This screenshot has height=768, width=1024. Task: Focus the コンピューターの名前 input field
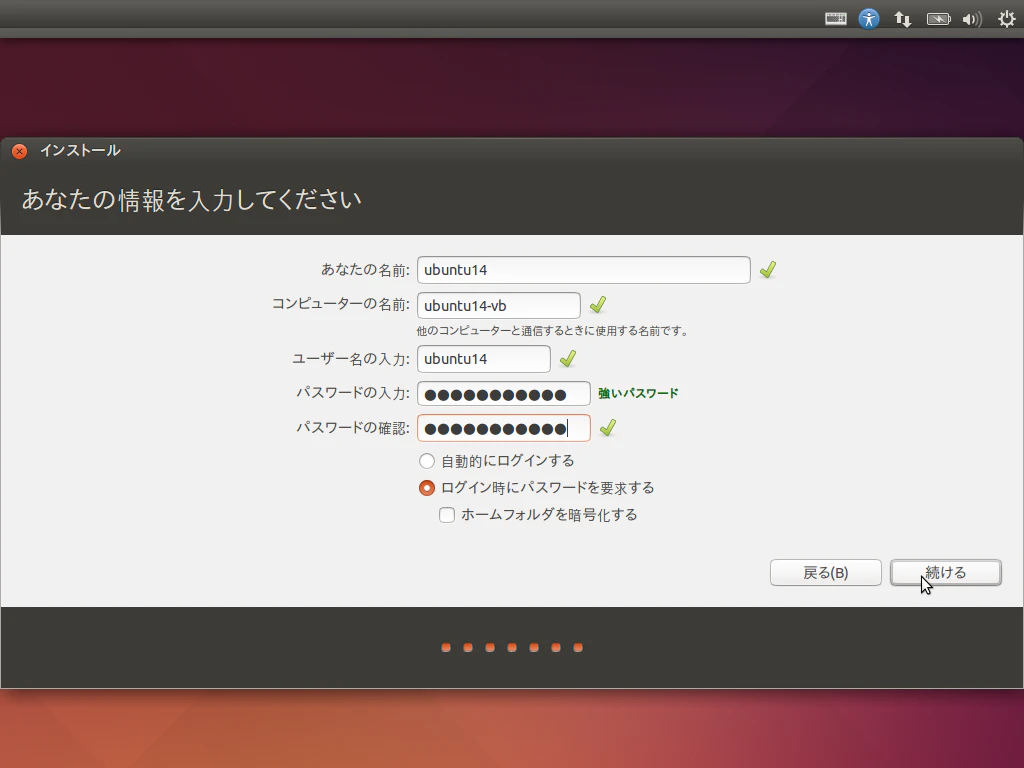click(498, 306)
